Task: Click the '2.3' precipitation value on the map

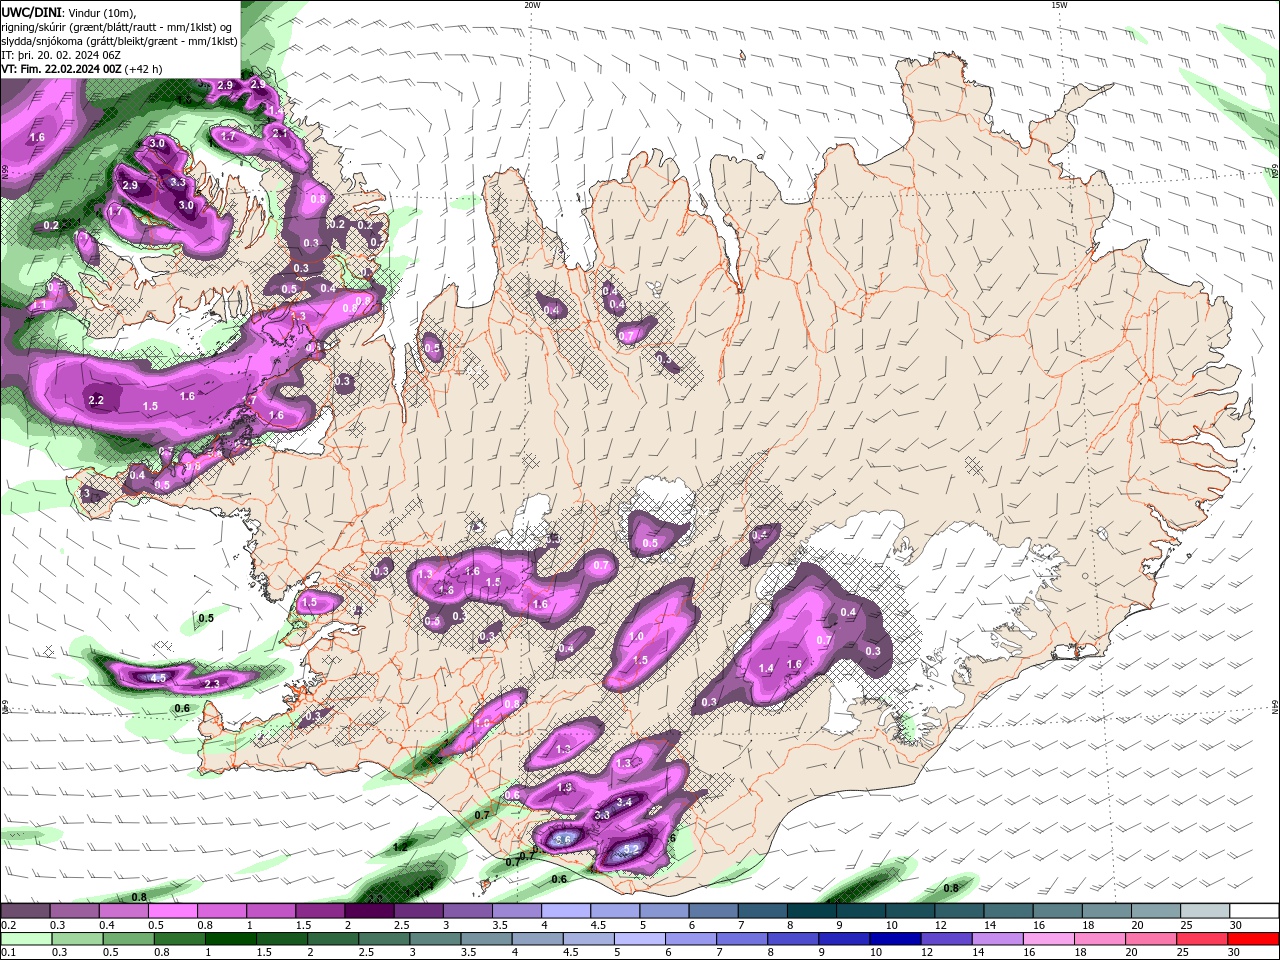Action: tap(212, 684)
